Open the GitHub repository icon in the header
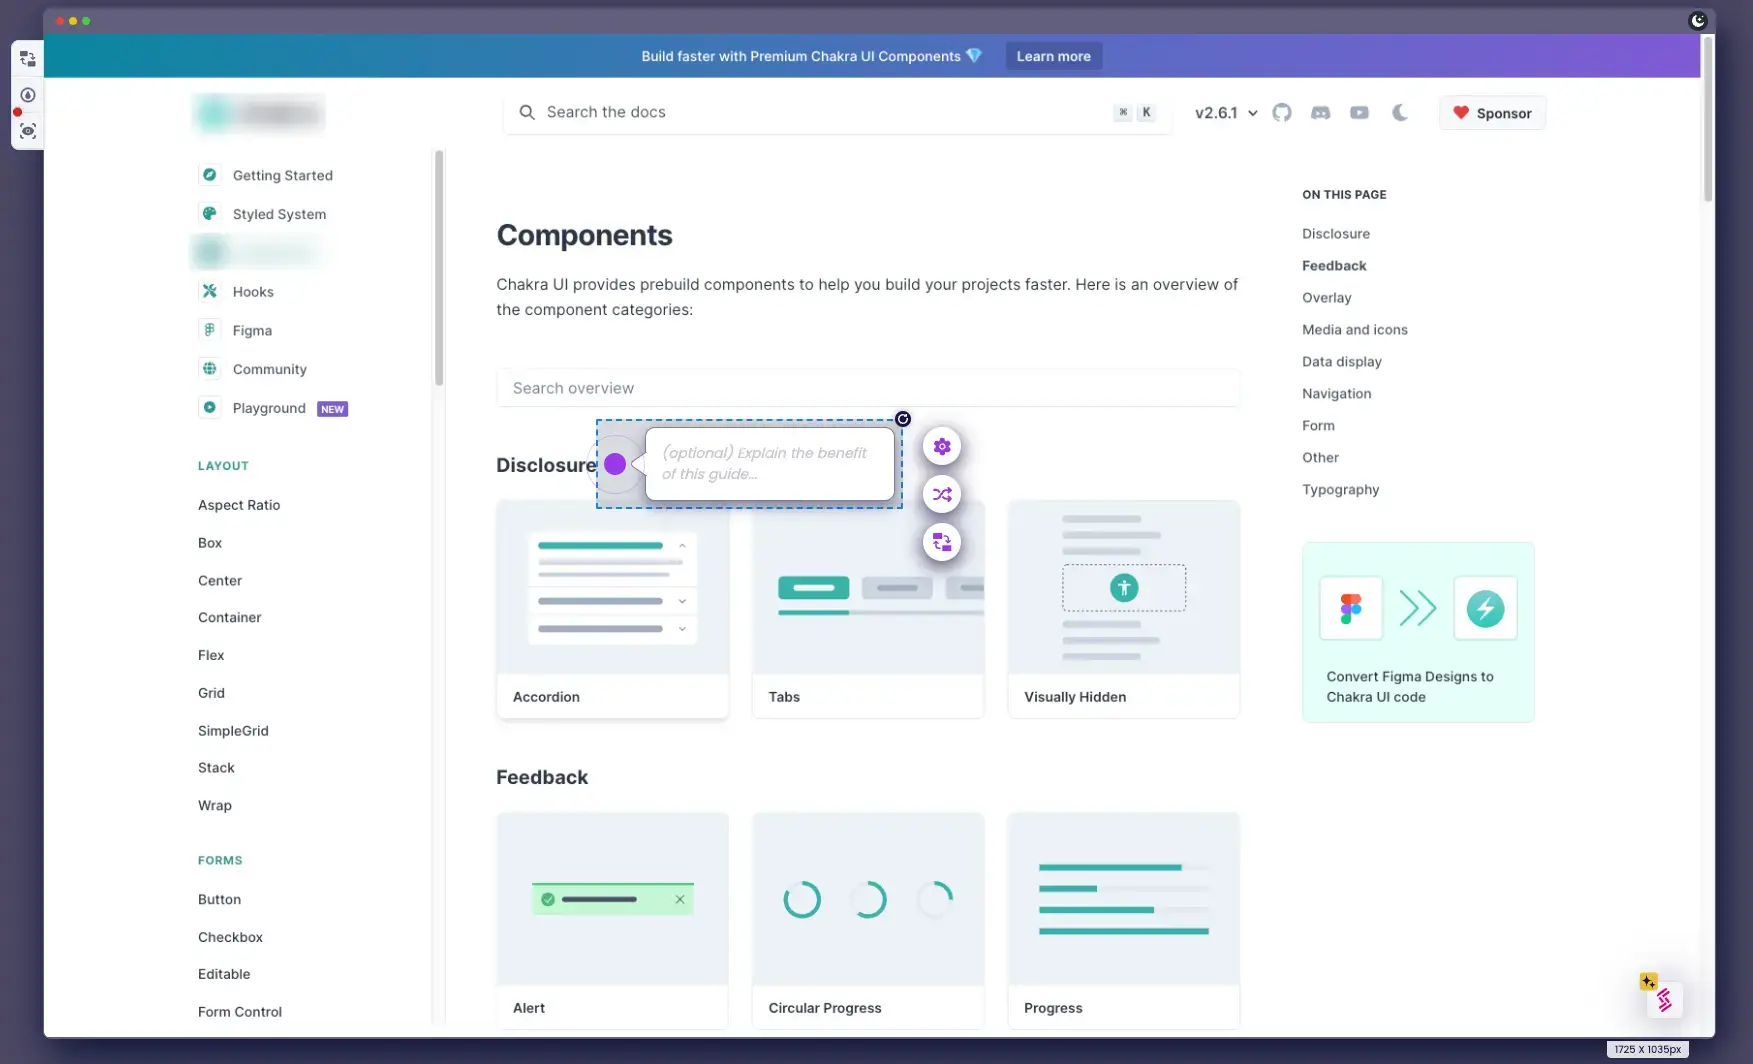The image size is (1753, 1064). [1281, 113]
